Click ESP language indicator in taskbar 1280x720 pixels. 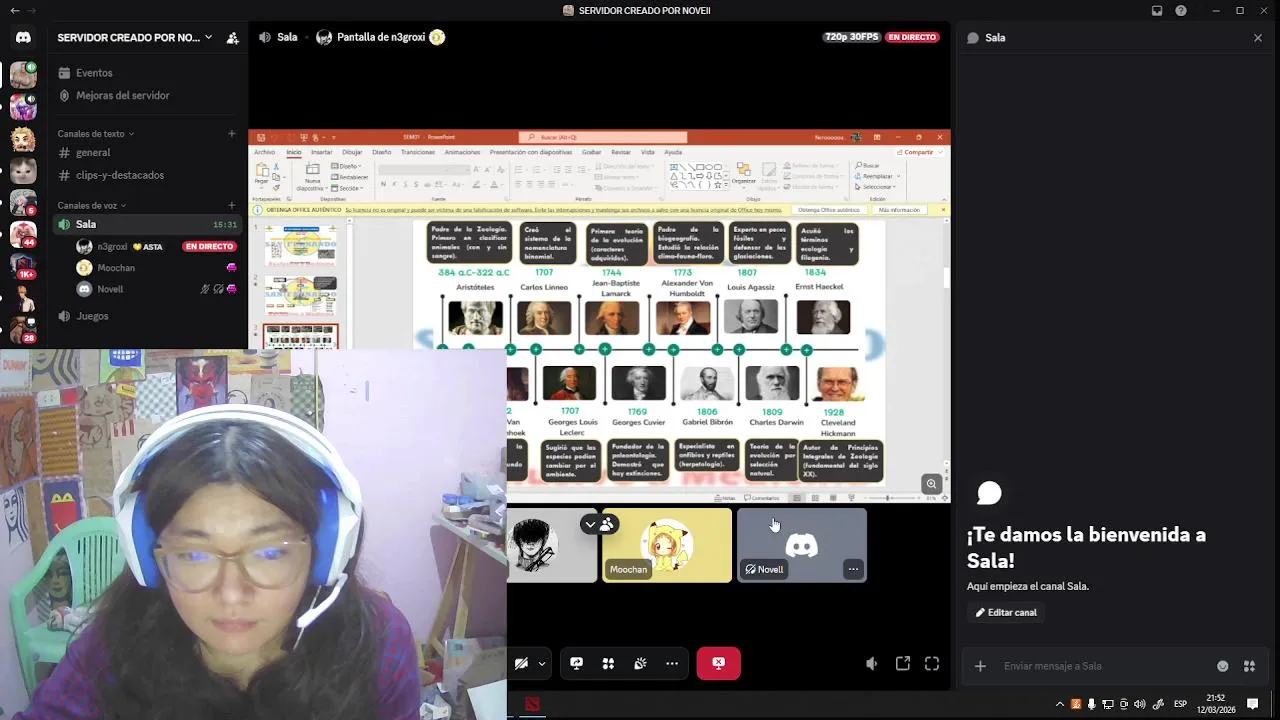pyautogui.click(x=1180, y=704)
